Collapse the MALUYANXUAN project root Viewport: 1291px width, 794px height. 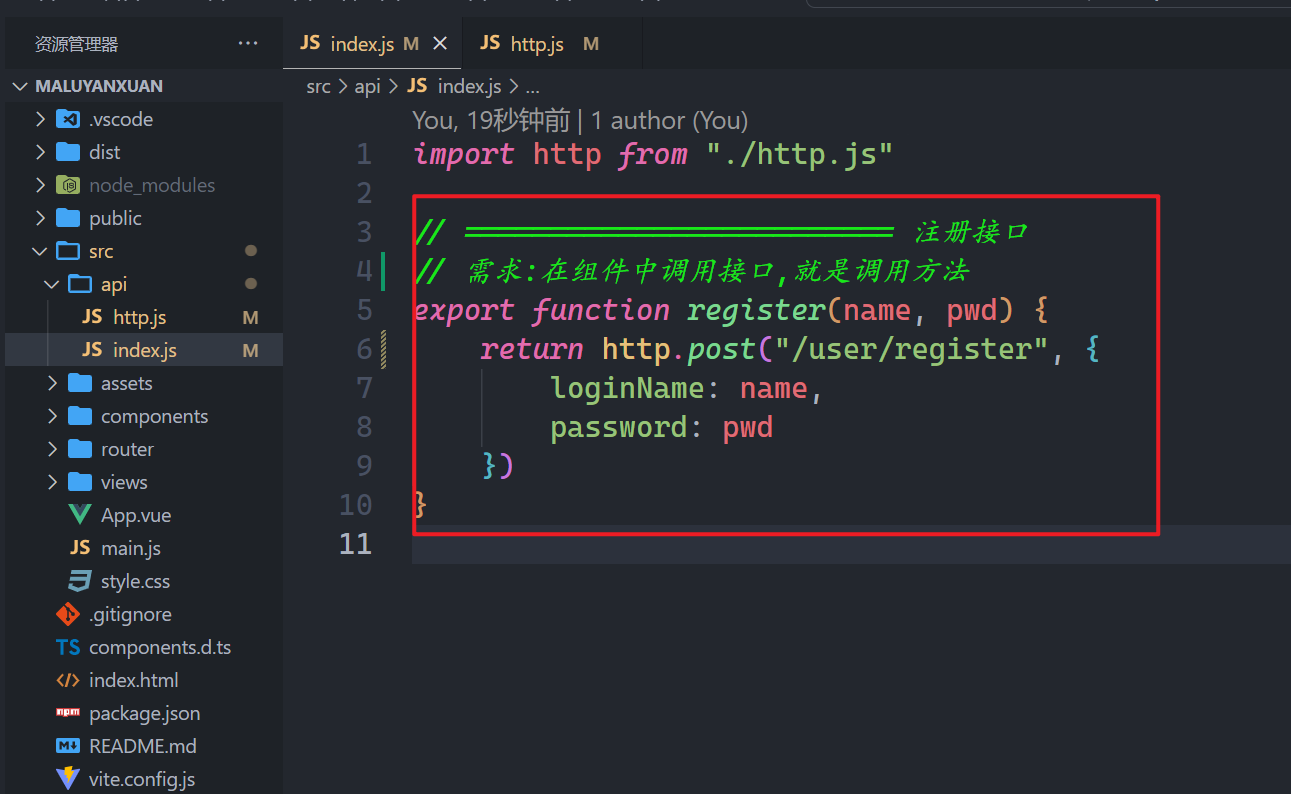point(20,86)
